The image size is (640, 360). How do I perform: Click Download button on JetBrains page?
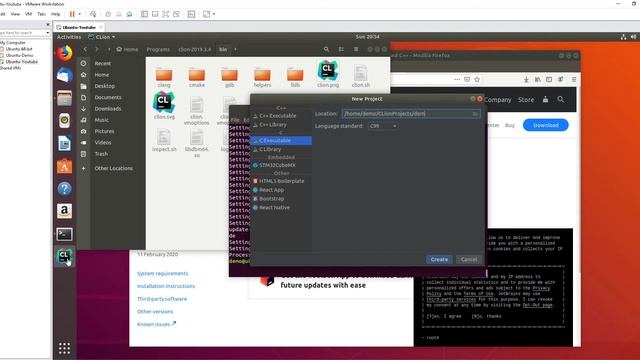[x=546, y=125]
